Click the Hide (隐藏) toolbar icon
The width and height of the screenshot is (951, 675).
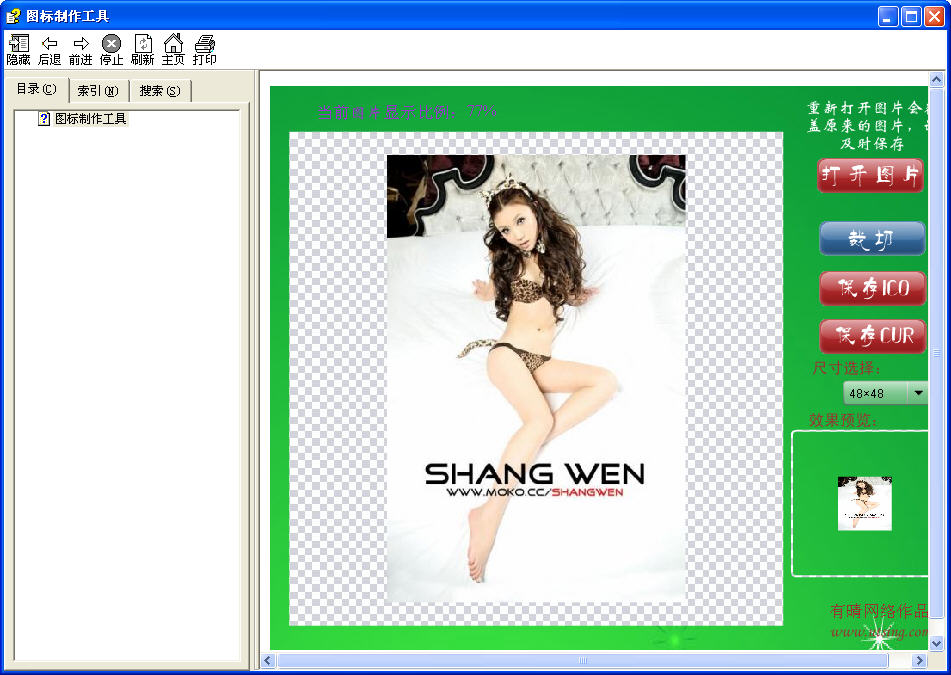18,50
